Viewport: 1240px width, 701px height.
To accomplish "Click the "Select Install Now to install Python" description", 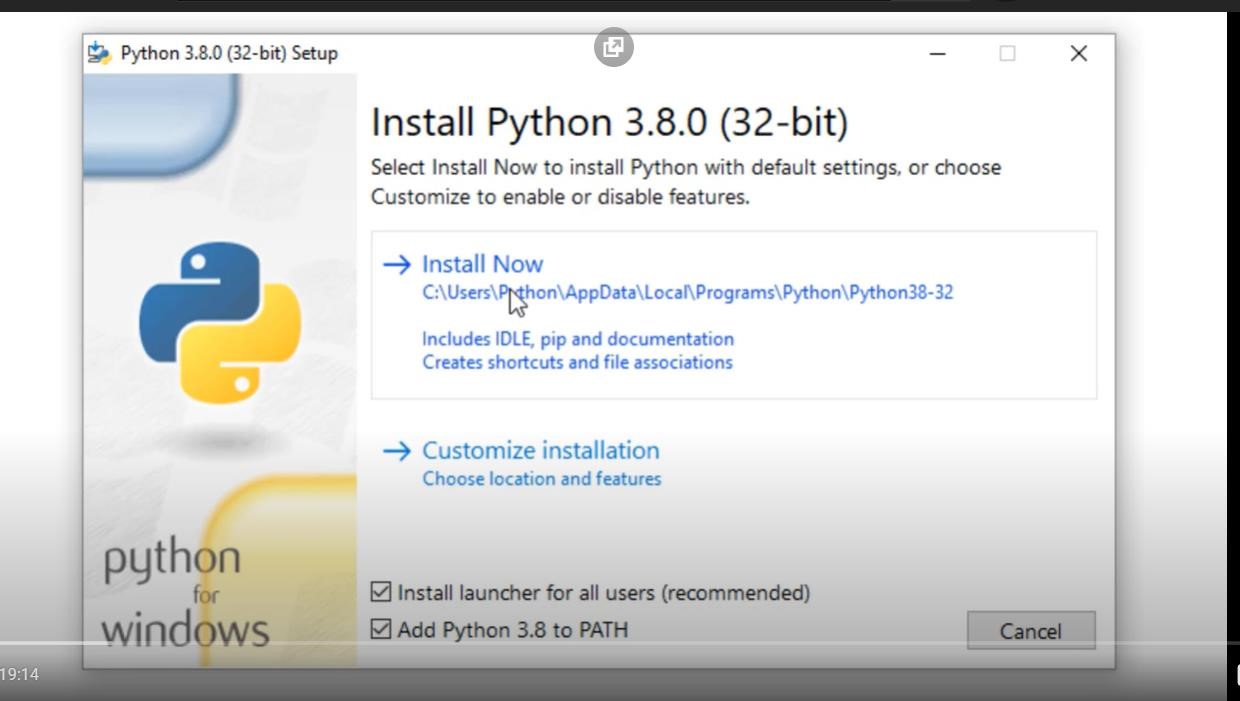I will click(x=686, y=182).
